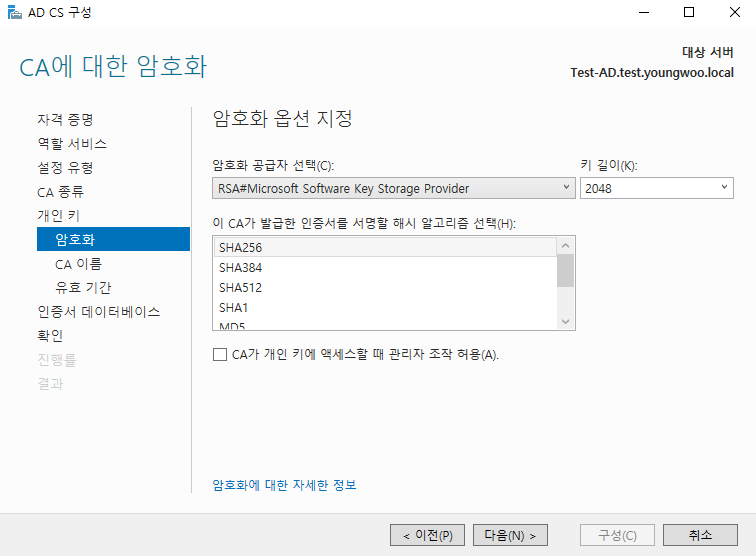Go to 설정 유형 step
The width and height of the screenshot is (756, 556).
65,168
